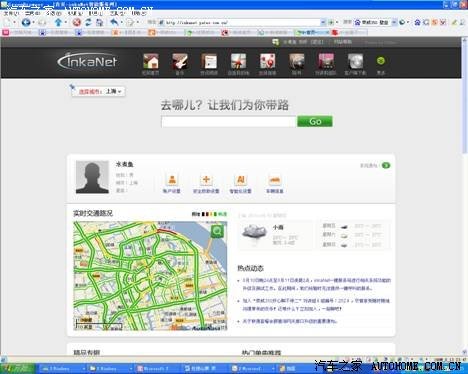
Task: Open the last item in browser menu bar
Action: click(139, 13)
